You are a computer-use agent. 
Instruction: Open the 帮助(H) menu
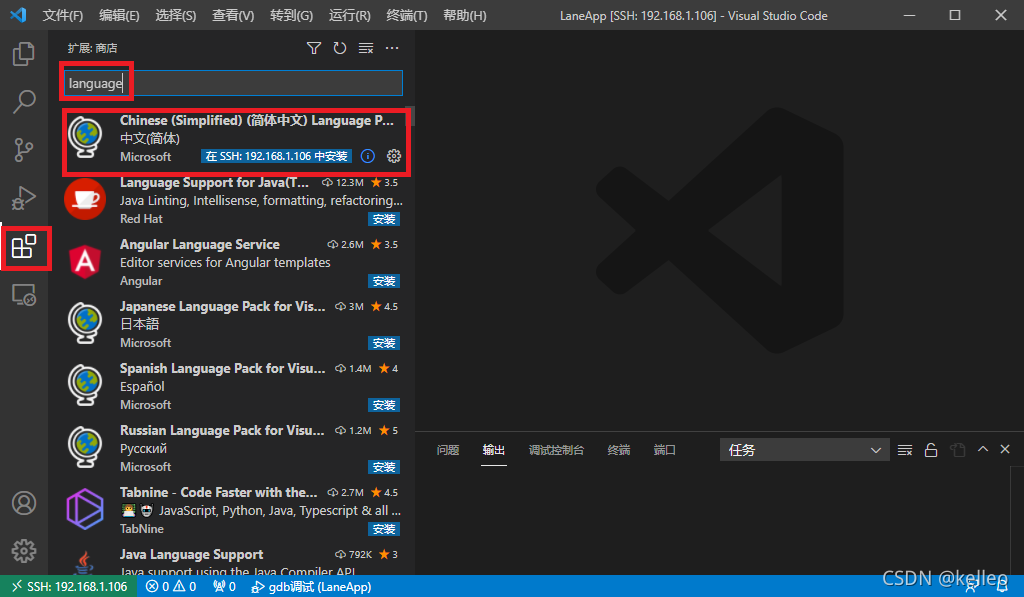tap(464, 15)
